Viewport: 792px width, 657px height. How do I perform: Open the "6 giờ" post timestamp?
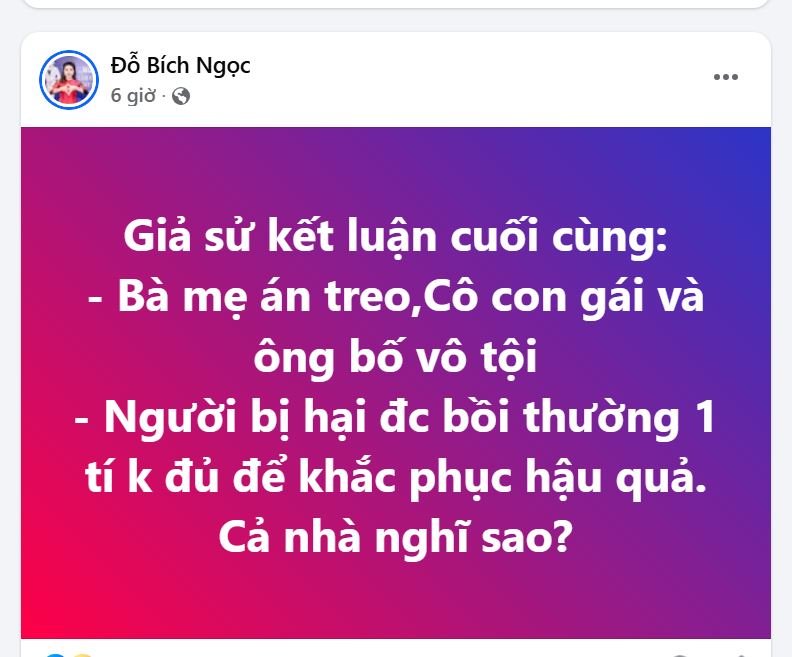point(133,95)
